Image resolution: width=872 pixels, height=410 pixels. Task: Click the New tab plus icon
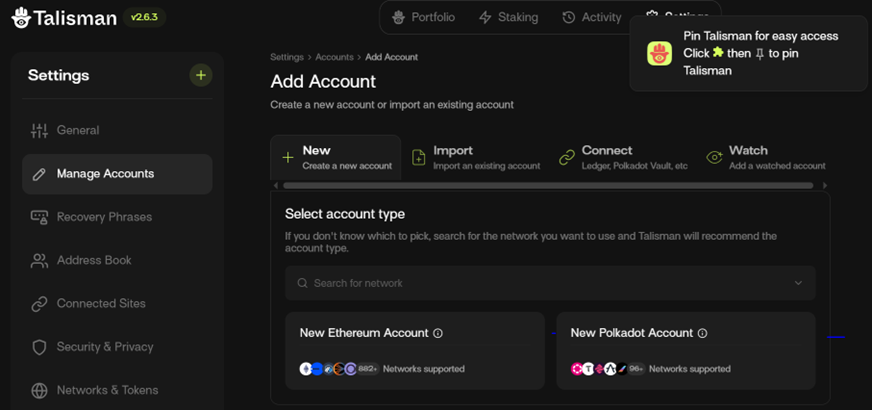[x=288, y=157]
